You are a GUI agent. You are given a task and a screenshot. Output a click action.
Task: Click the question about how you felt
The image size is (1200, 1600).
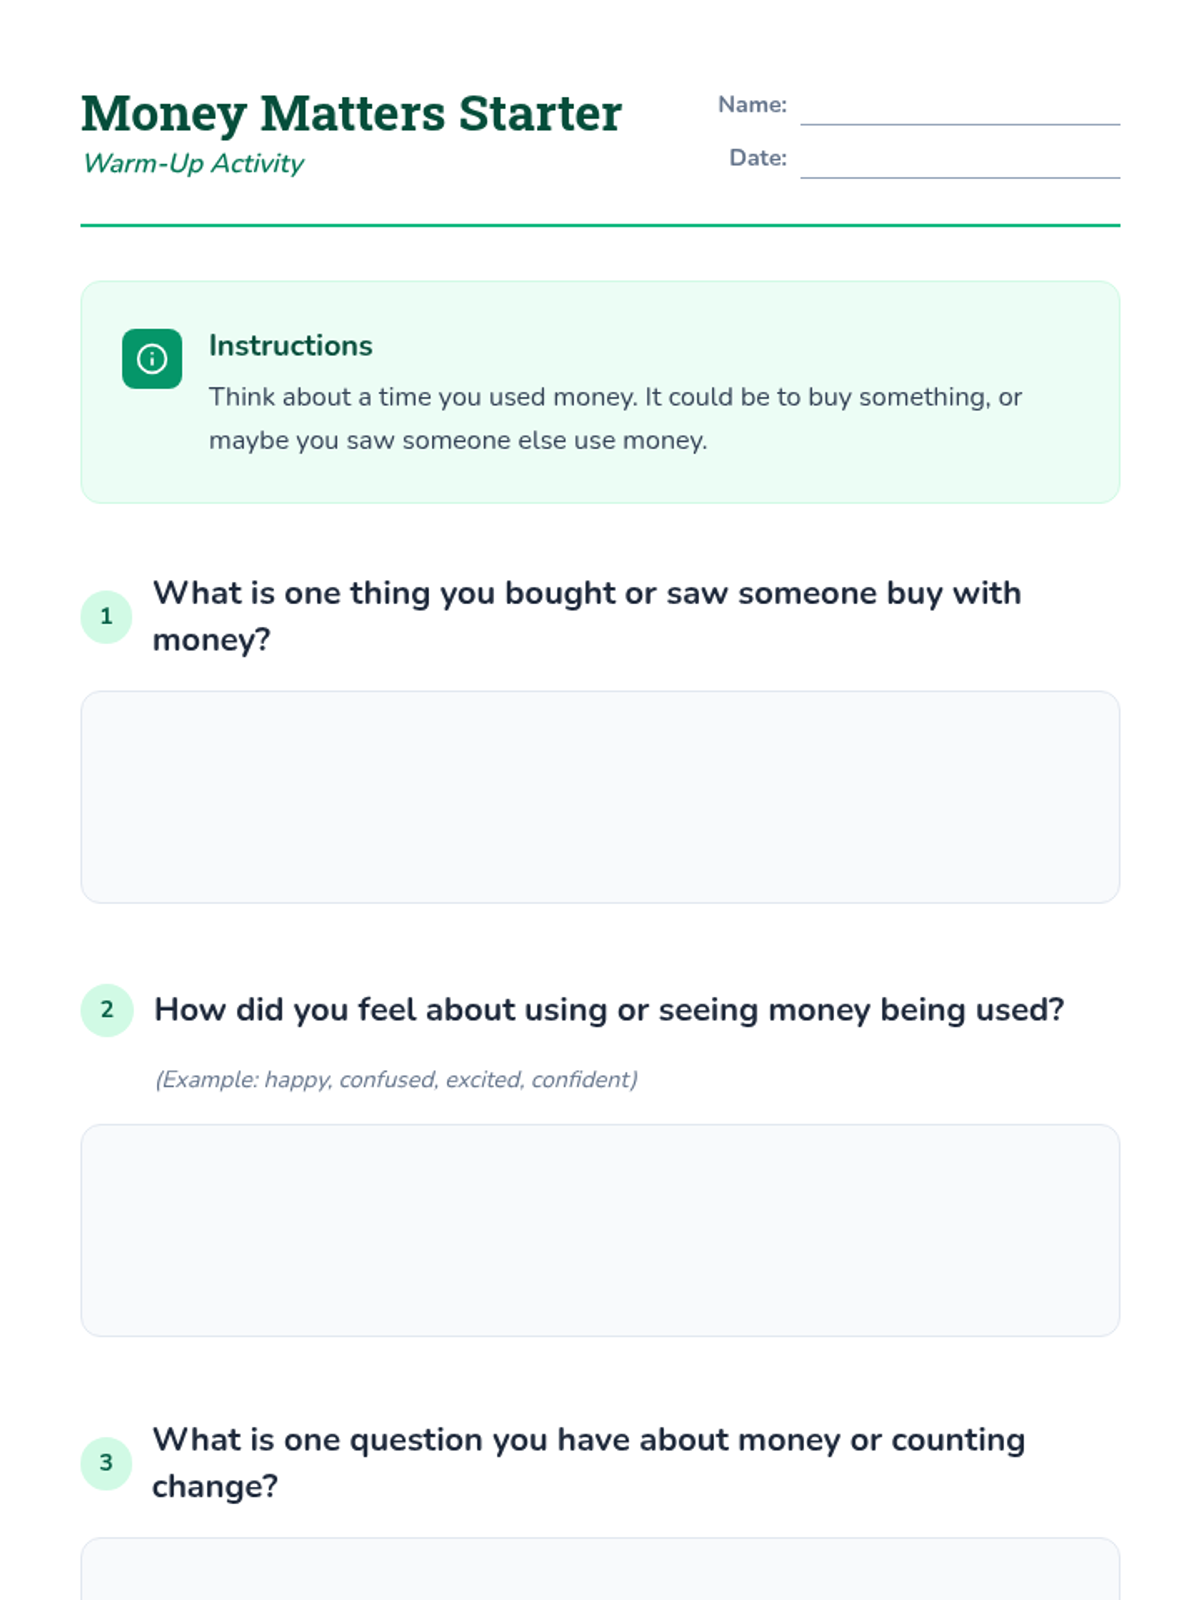click(608, 1010)
